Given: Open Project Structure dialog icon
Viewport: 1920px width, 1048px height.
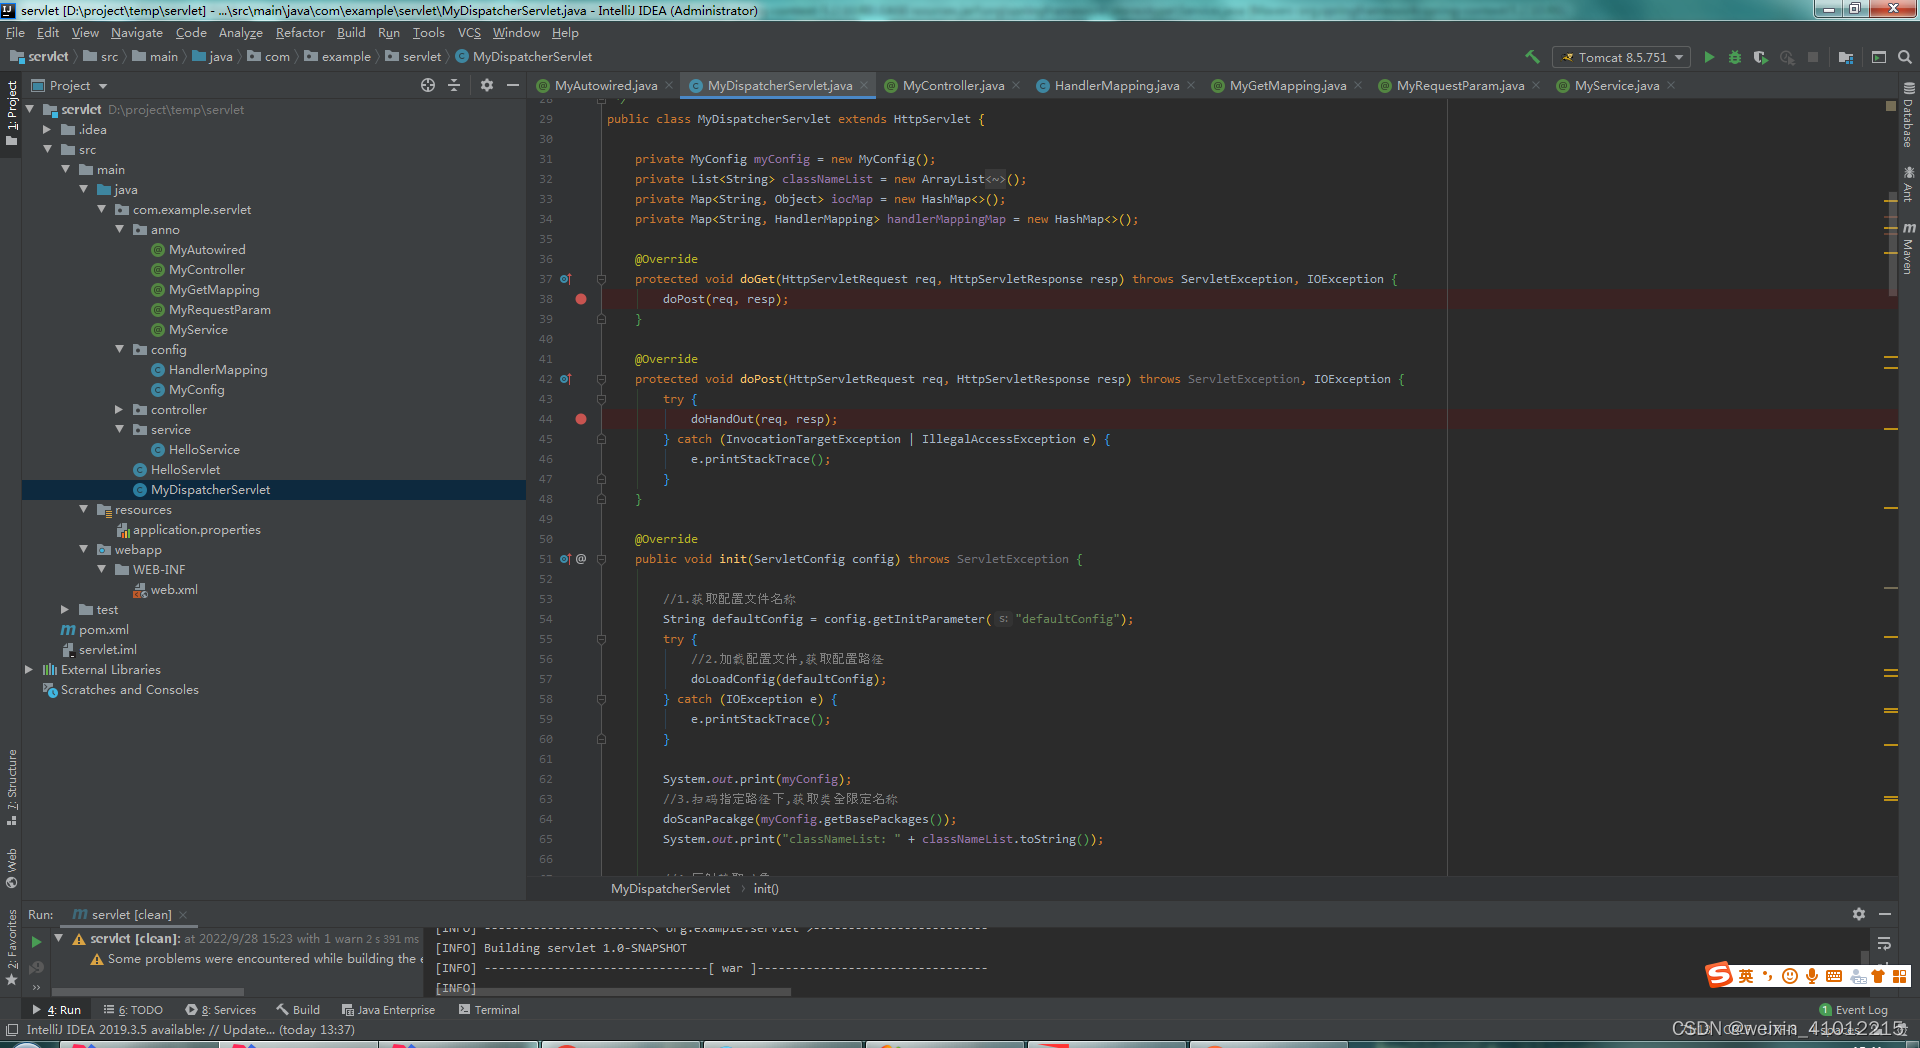Looking at the screenshot, I should tap(1846, 57).
